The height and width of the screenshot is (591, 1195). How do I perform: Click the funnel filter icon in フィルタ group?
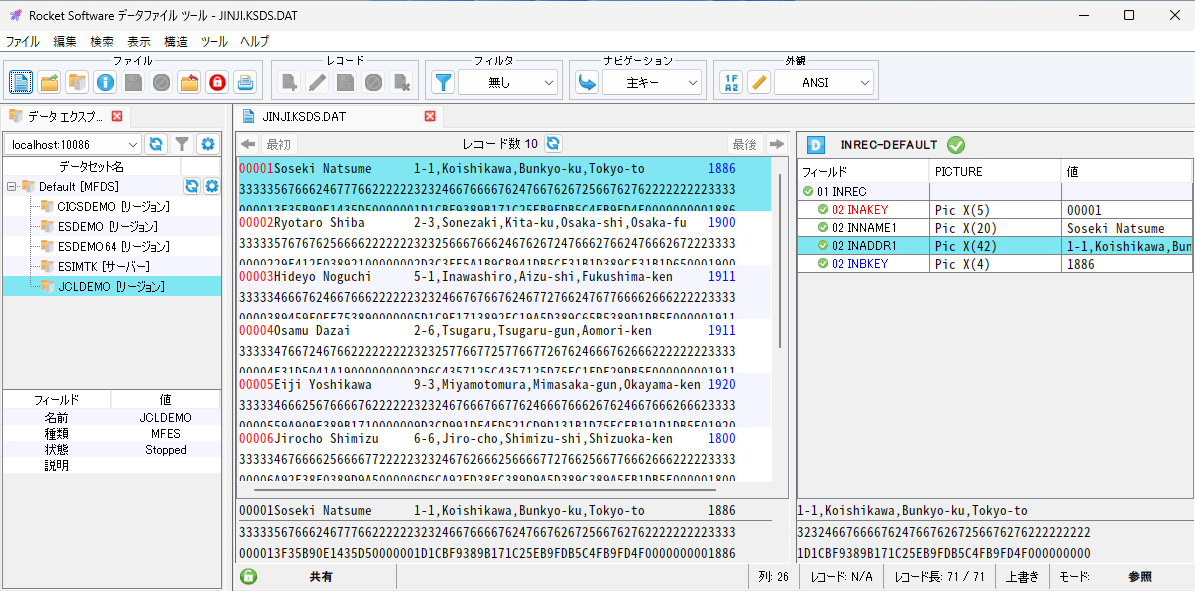pos(443,82)
